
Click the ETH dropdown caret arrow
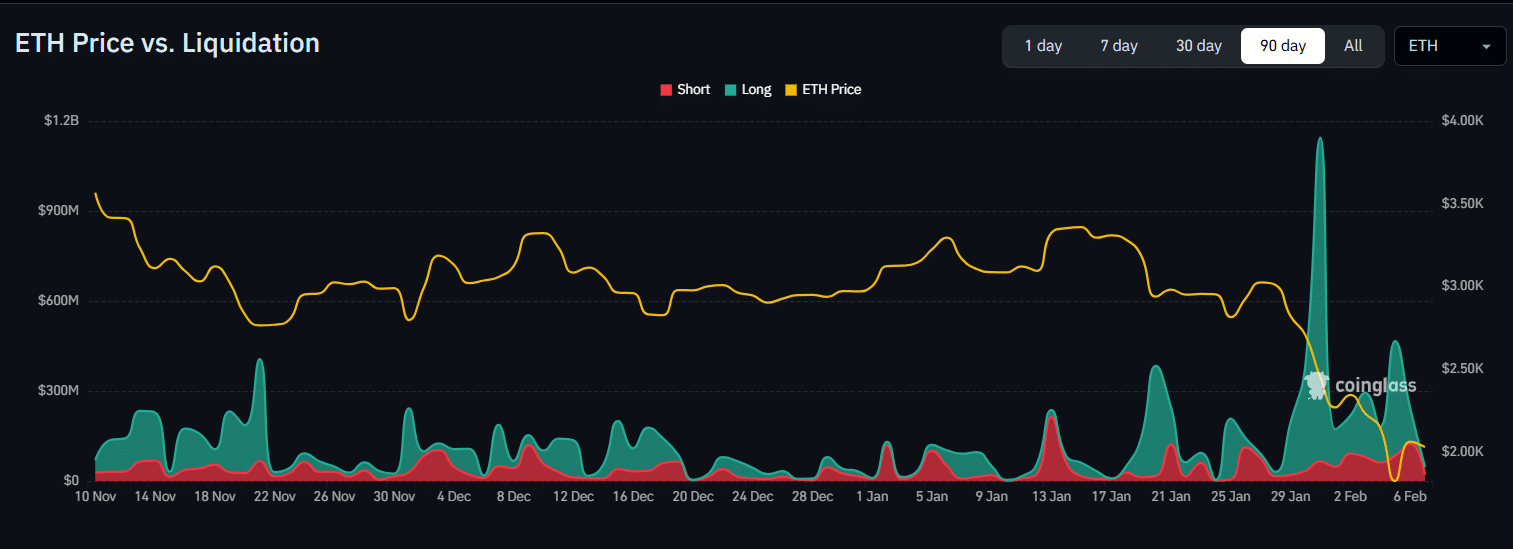[1486, 47]
